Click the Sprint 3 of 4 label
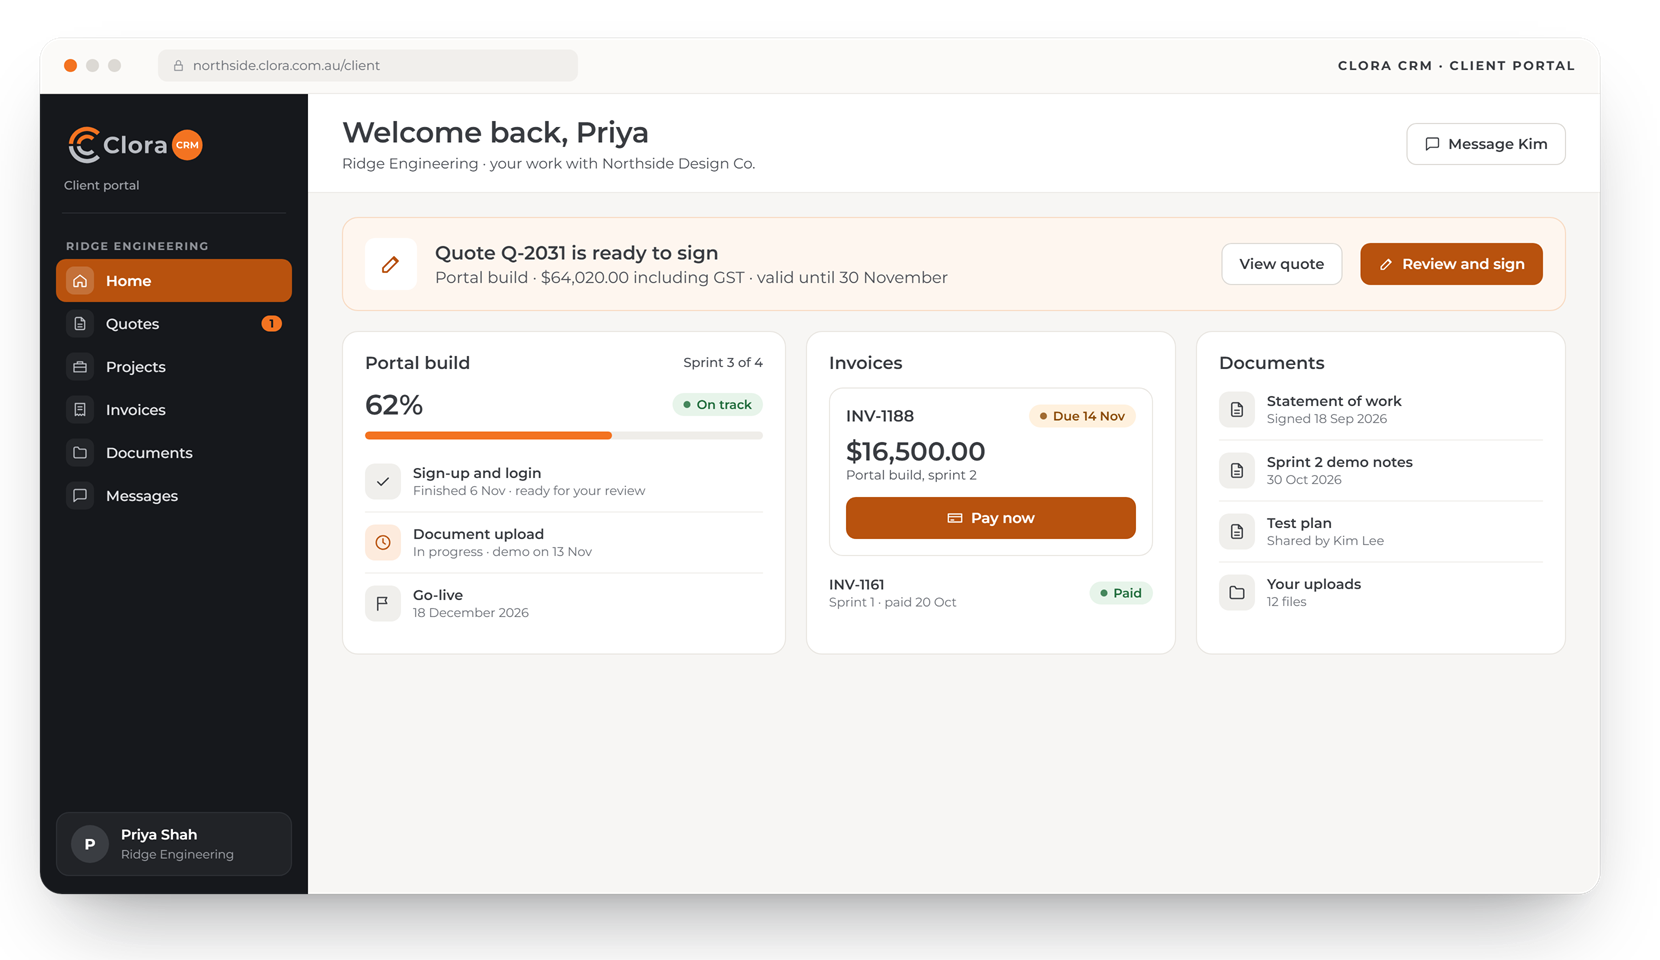This screenshot has height=960, width=1660. (723, 362)
